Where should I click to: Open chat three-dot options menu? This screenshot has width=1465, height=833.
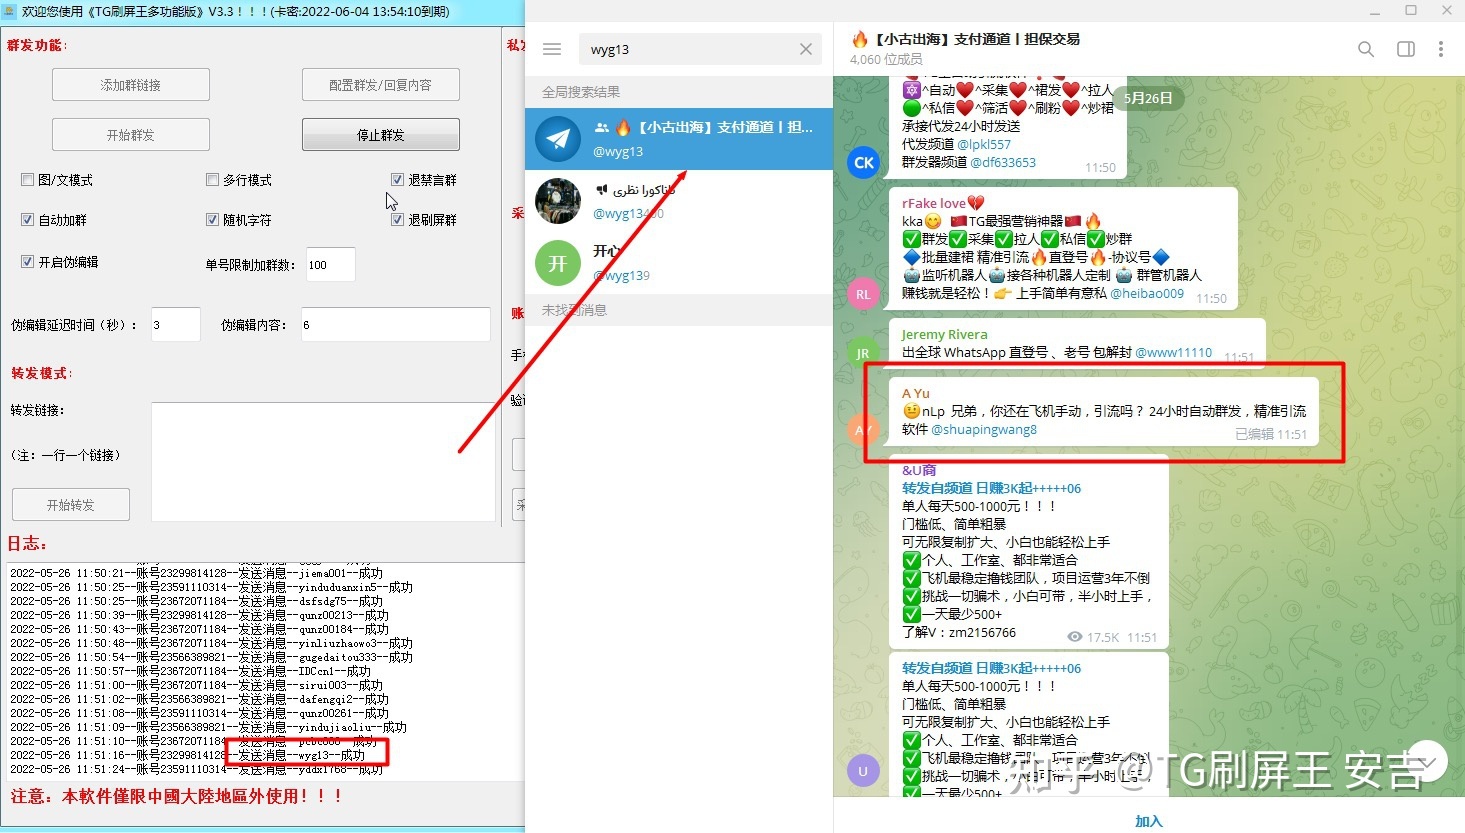click(1441, 49)
